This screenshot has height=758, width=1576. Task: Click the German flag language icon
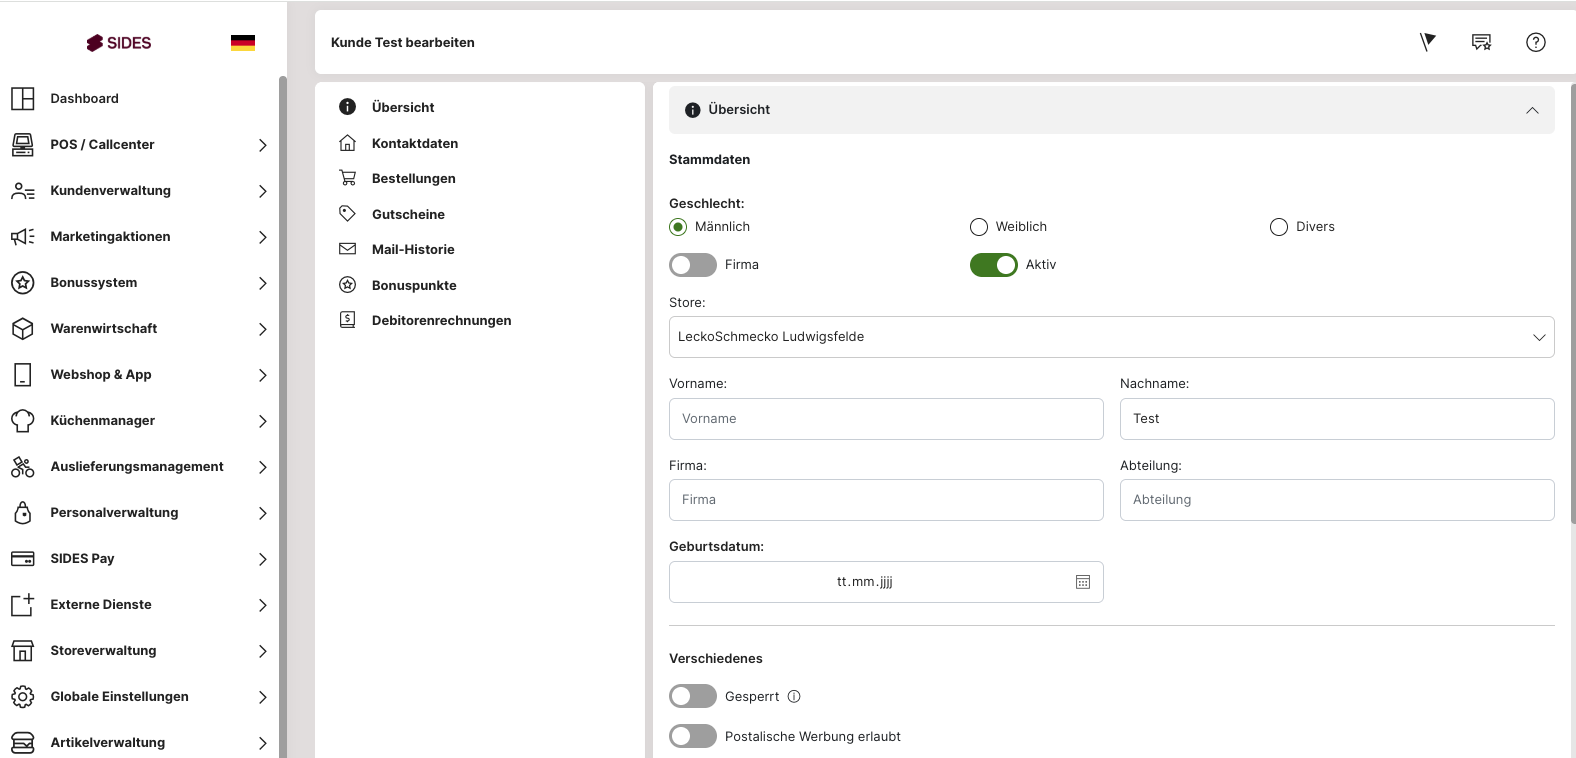pos(242,43)
